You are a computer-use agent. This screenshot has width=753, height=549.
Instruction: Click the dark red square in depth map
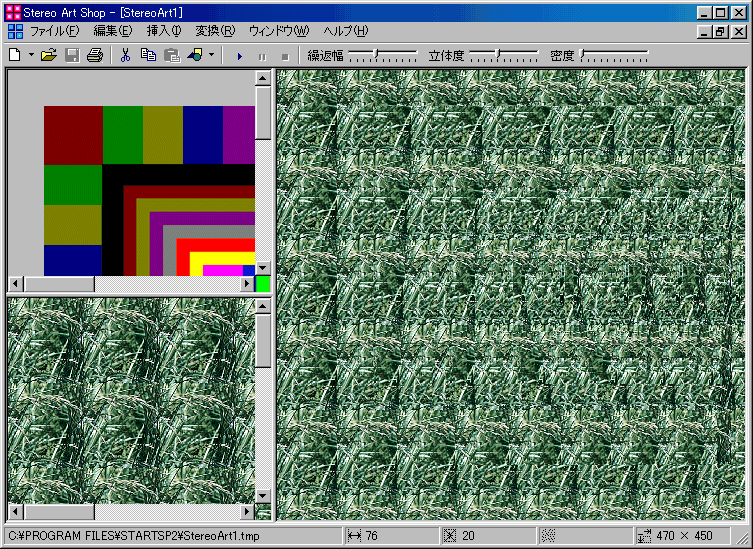tap(73, 135)
